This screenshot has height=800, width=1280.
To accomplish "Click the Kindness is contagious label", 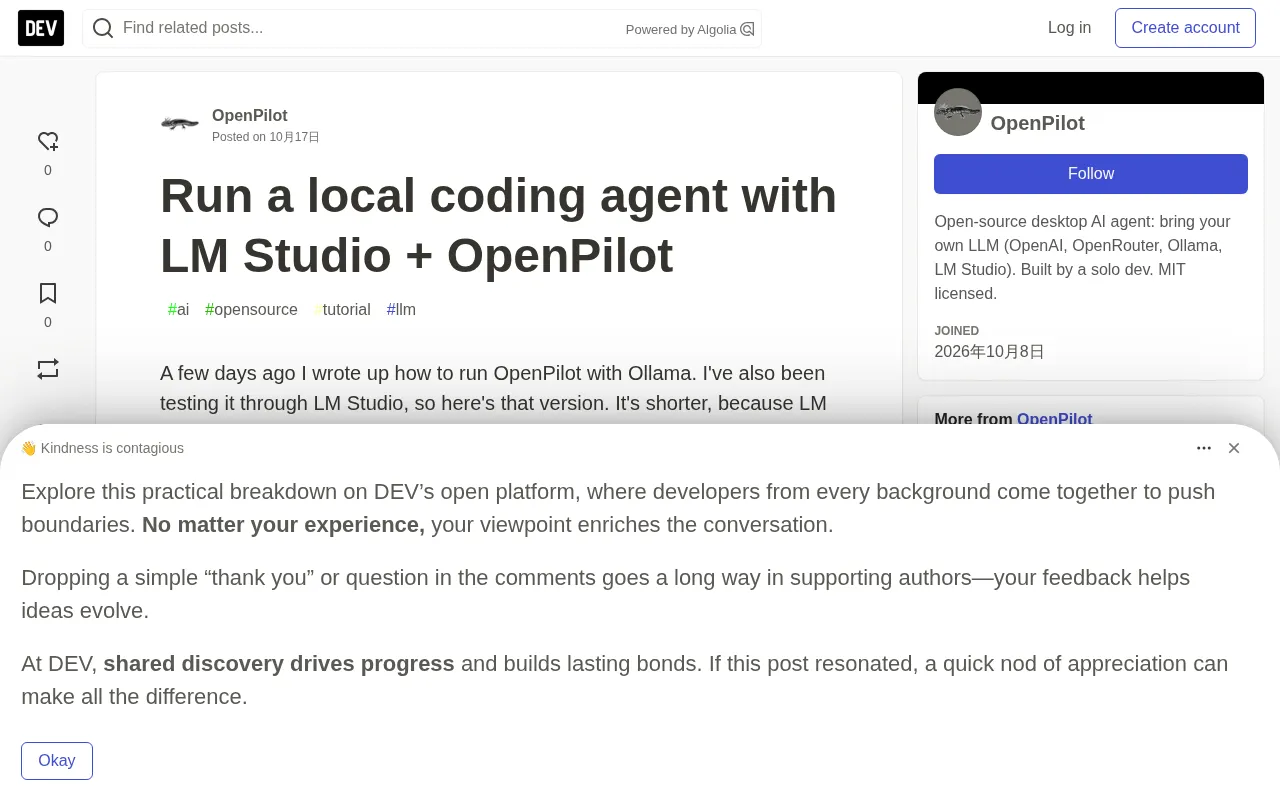I will 102,448.
